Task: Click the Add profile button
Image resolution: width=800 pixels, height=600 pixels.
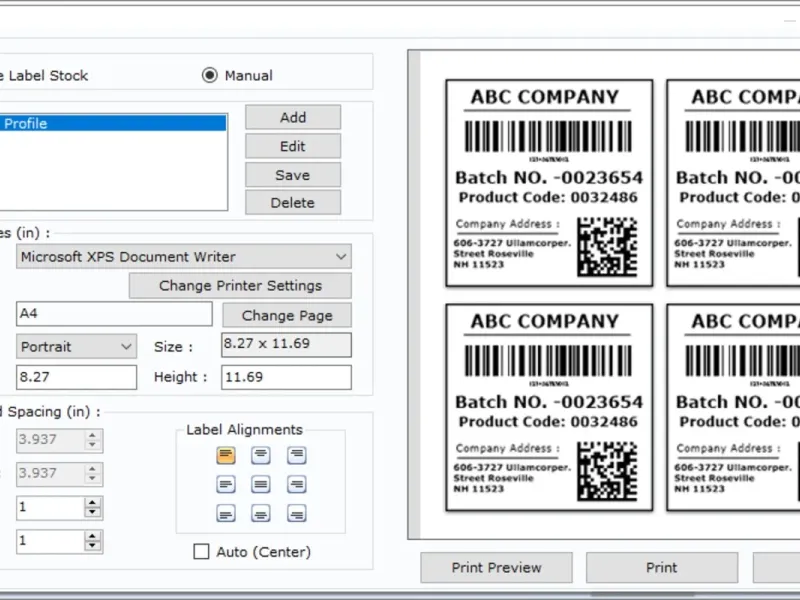Action: click(293, 117)
